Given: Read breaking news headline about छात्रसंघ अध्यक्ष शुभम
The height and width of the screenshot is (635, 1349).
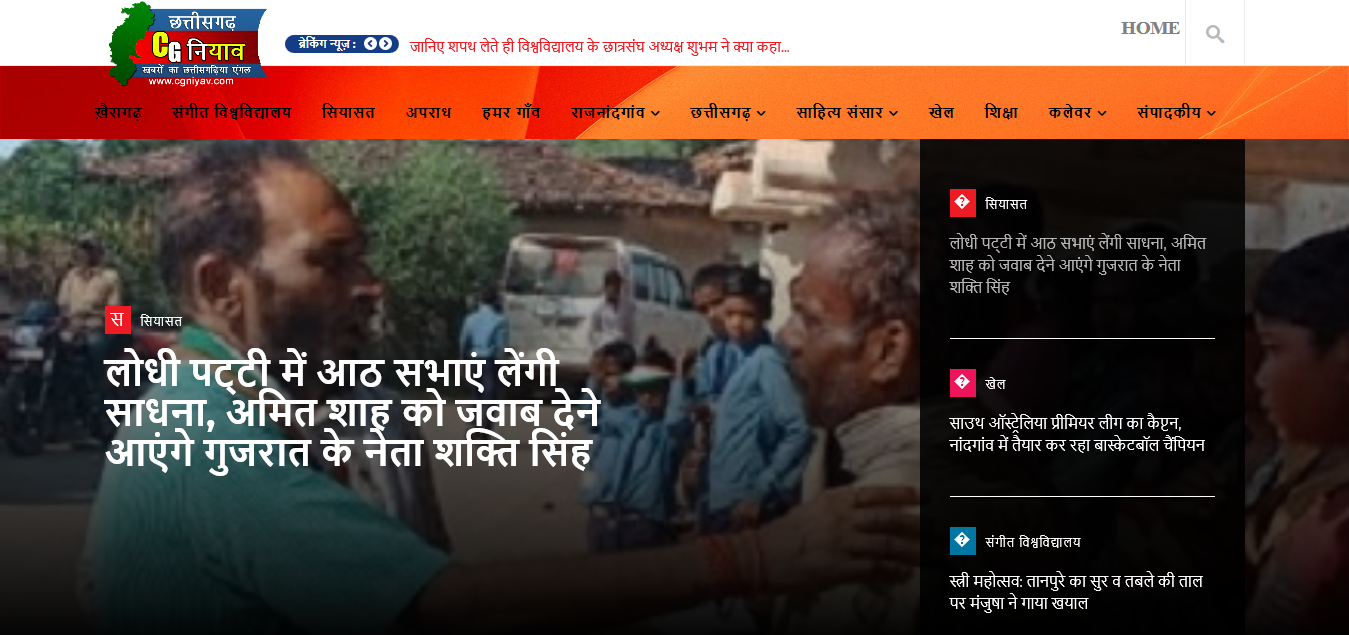Looking at the screenshot, I should 600,46.
